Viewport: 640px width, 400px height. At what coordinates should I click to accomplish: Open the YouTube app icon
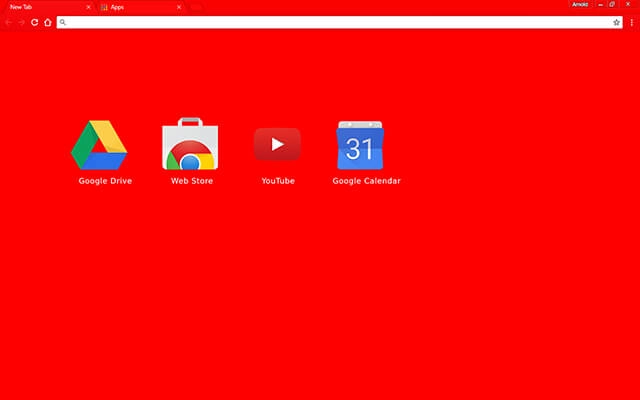click(278, 144)
